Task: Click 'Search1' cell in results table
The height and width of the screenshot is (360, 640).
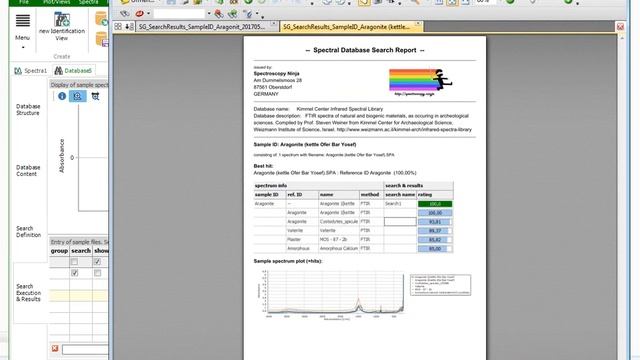Action: coord(393,204)
